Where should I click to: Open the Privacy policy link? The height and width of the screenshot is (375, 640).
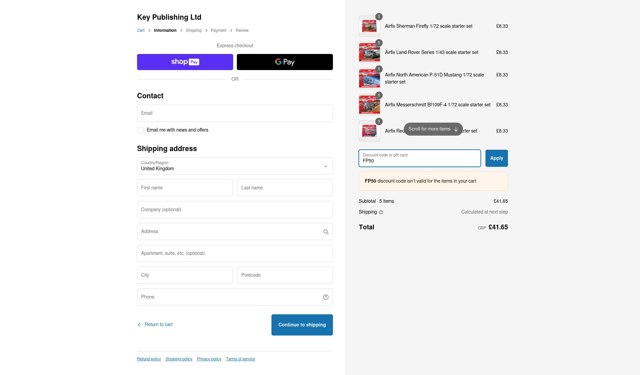click(x=209, y=359)
